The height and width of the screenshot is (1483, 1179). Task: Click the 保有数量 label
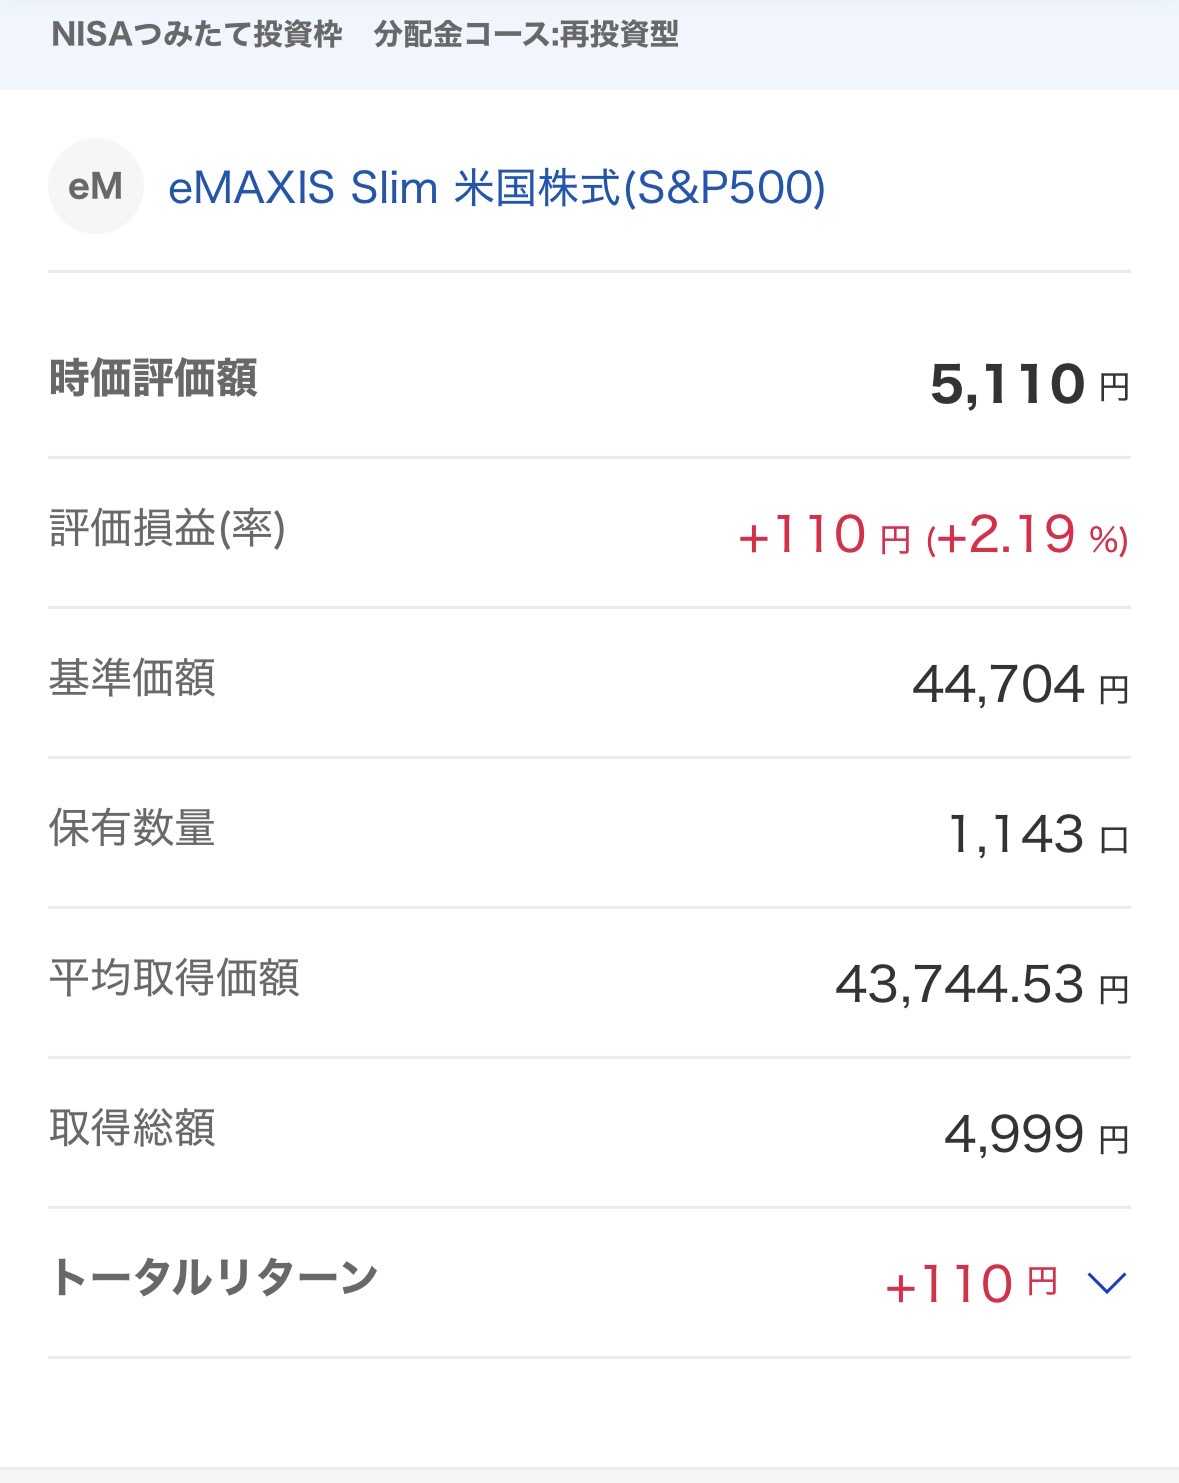132,828
